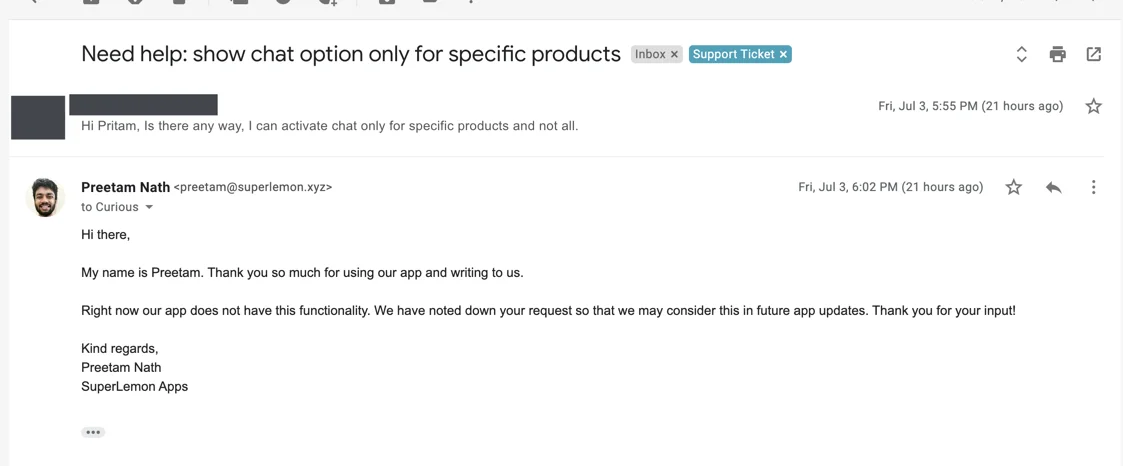Screen dimensions: 1123x466
Task: Star the first message from 5:55 PM
Action: [x=1093, y=106]
